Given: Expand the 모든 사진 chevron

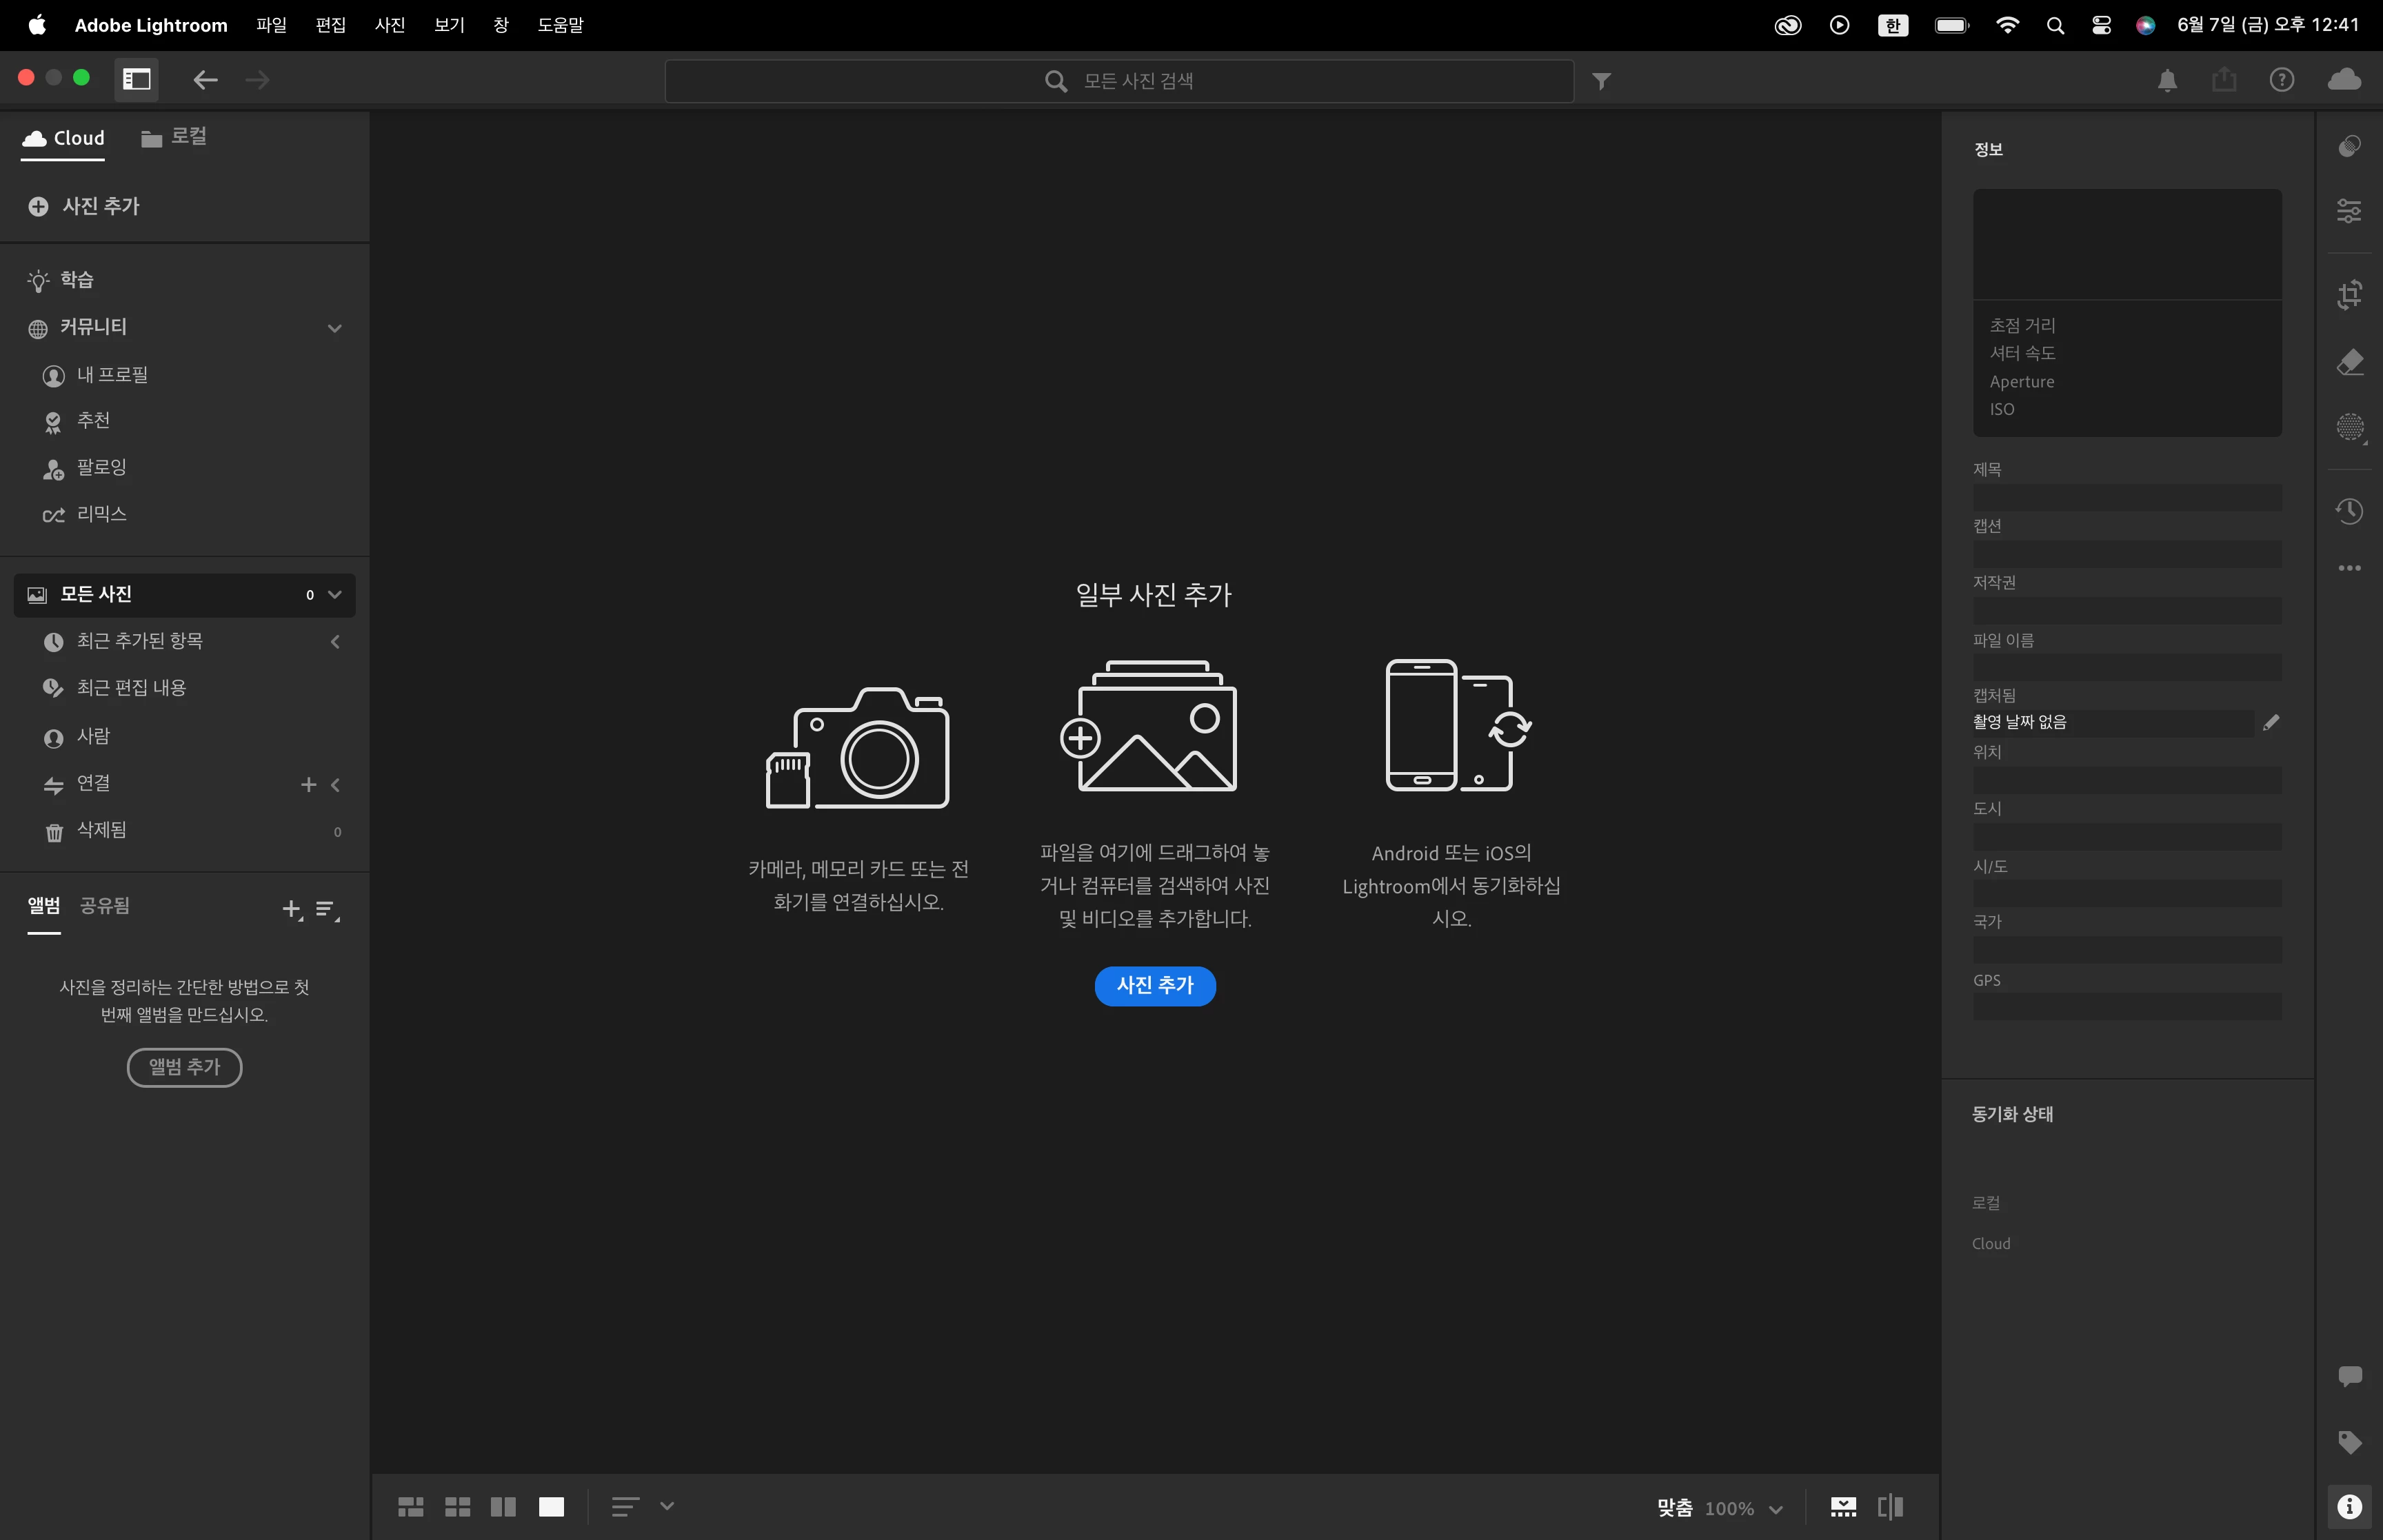Looking at the screenshot, I should point(335,595).
